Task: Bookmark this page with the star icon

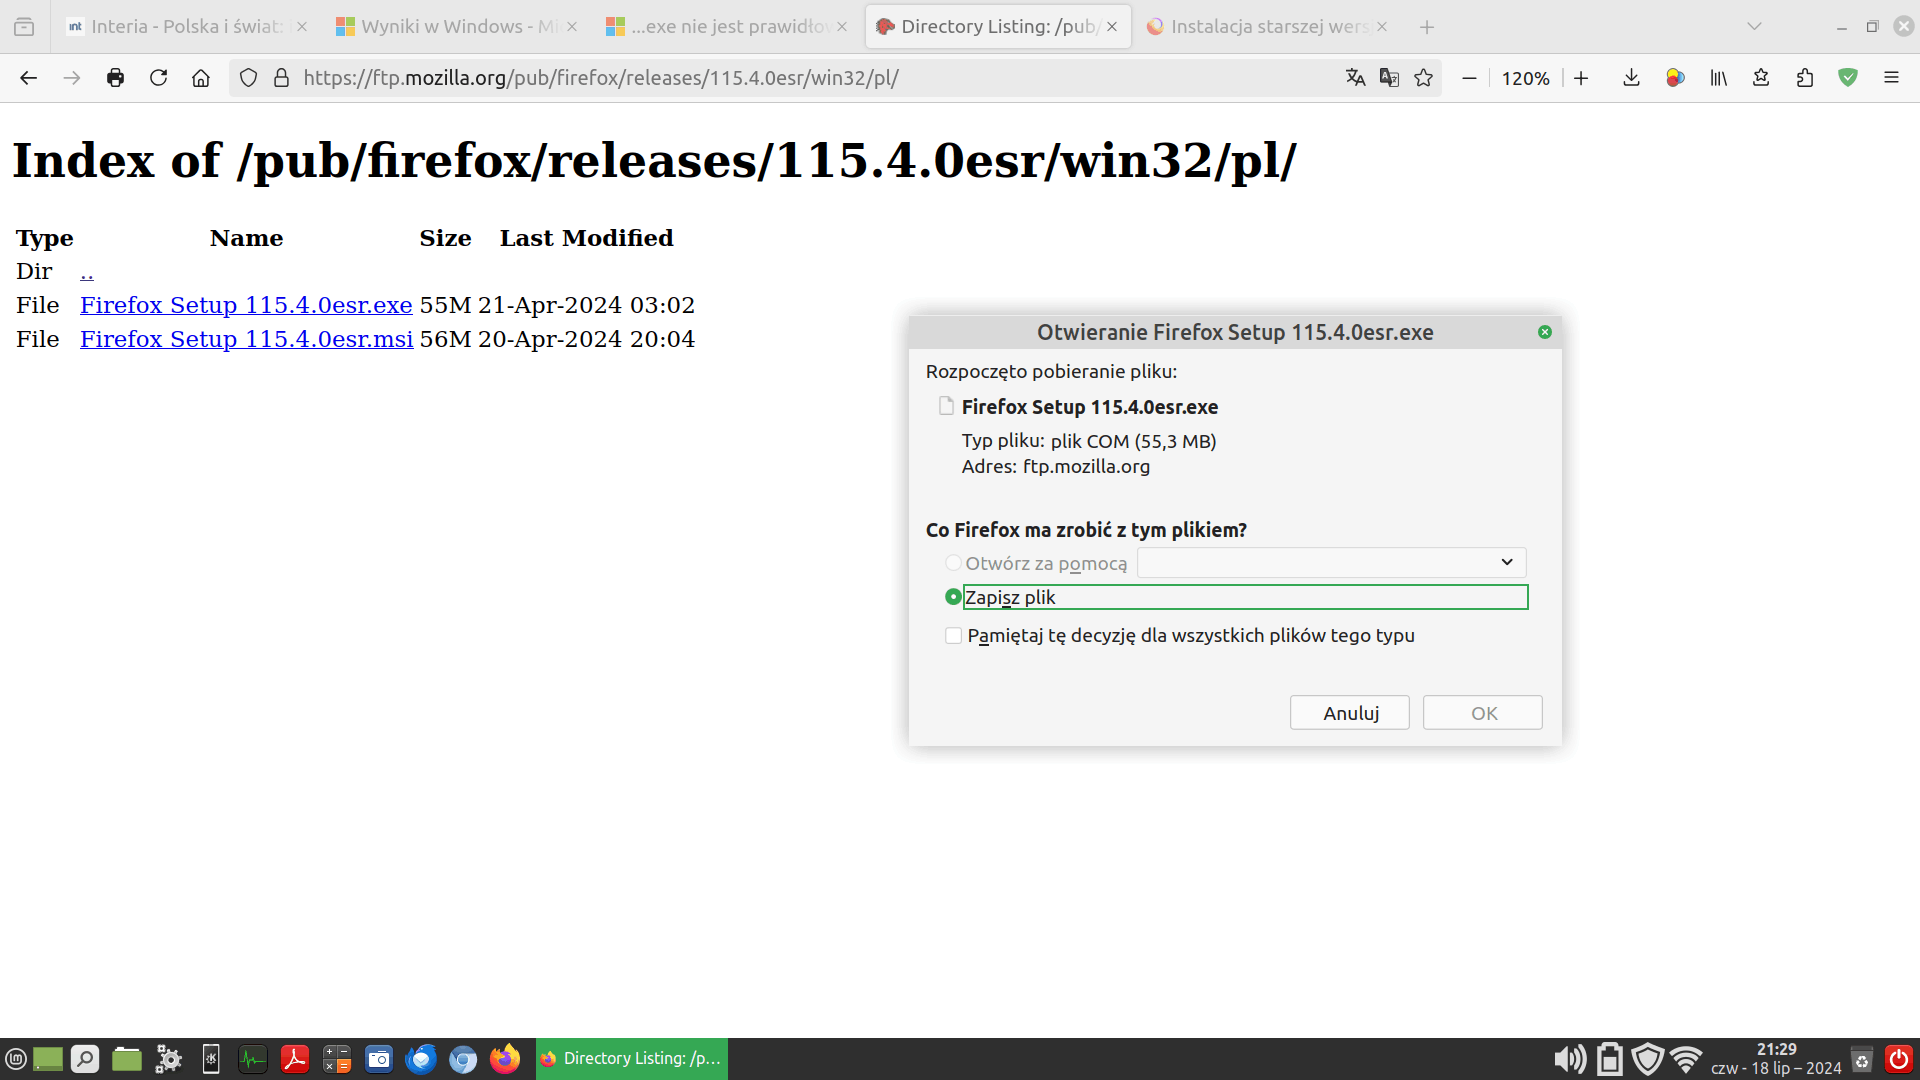Action: pyautogui.click(x=1424, y=78)
